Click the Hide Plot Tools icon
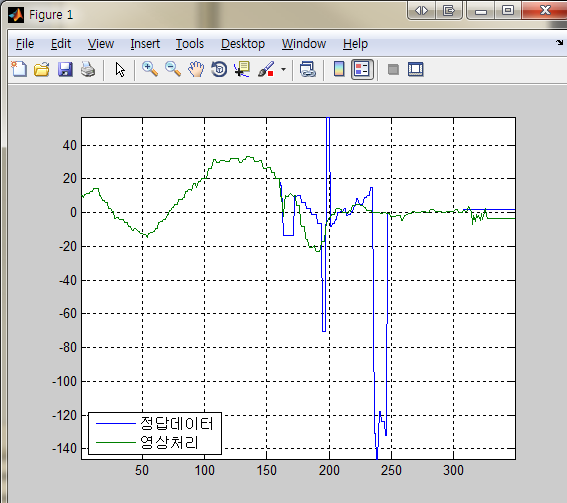The image size is (567, 503). tap(393, 69)
